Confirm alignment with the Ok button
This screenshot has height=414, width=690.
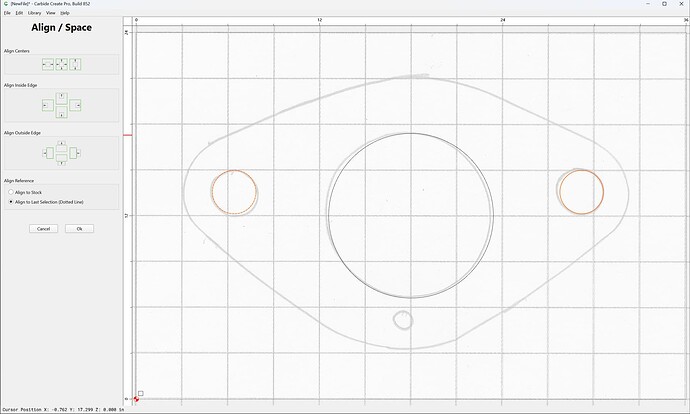[x=79, y=229]
